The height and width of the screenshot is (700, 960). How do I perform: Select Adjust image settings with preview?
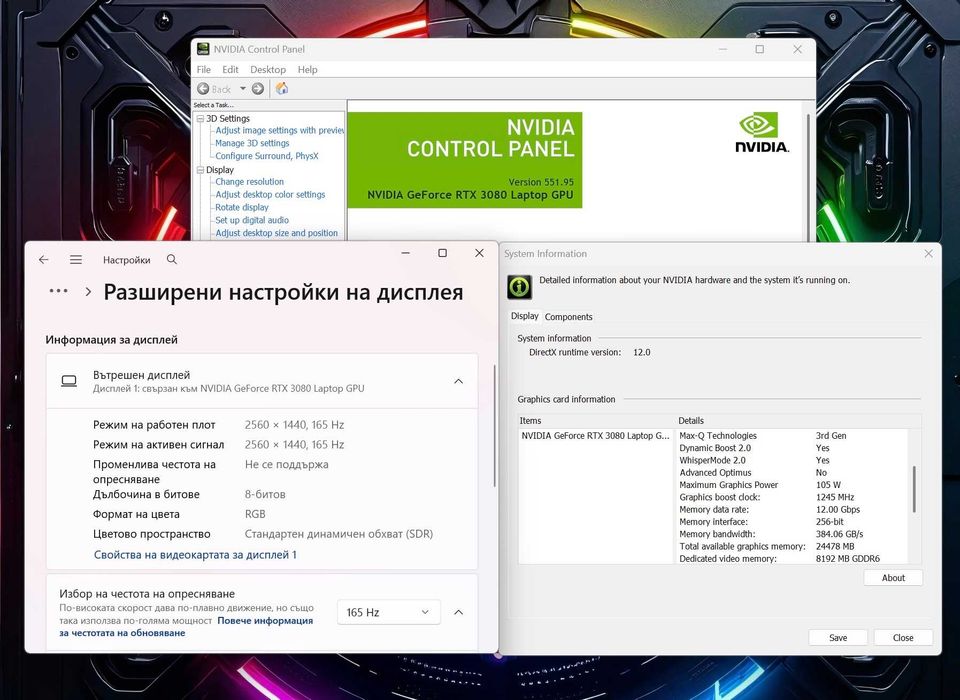coord(280,130)
